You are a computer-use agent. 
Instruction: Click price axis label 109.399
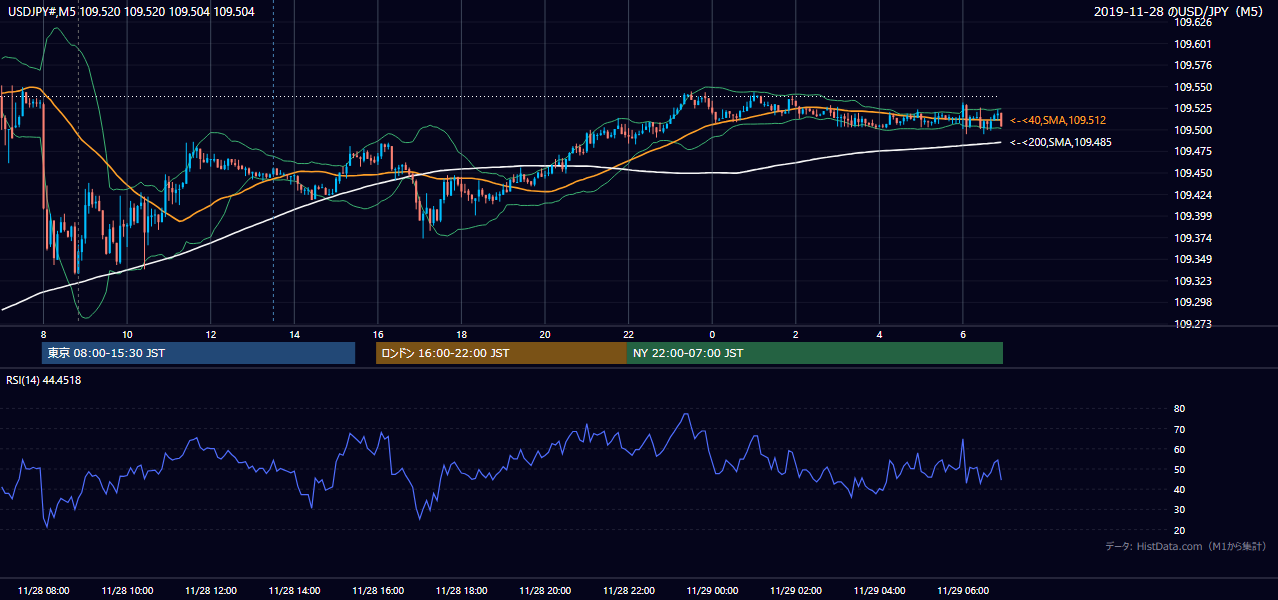[x=1193, y=216]
